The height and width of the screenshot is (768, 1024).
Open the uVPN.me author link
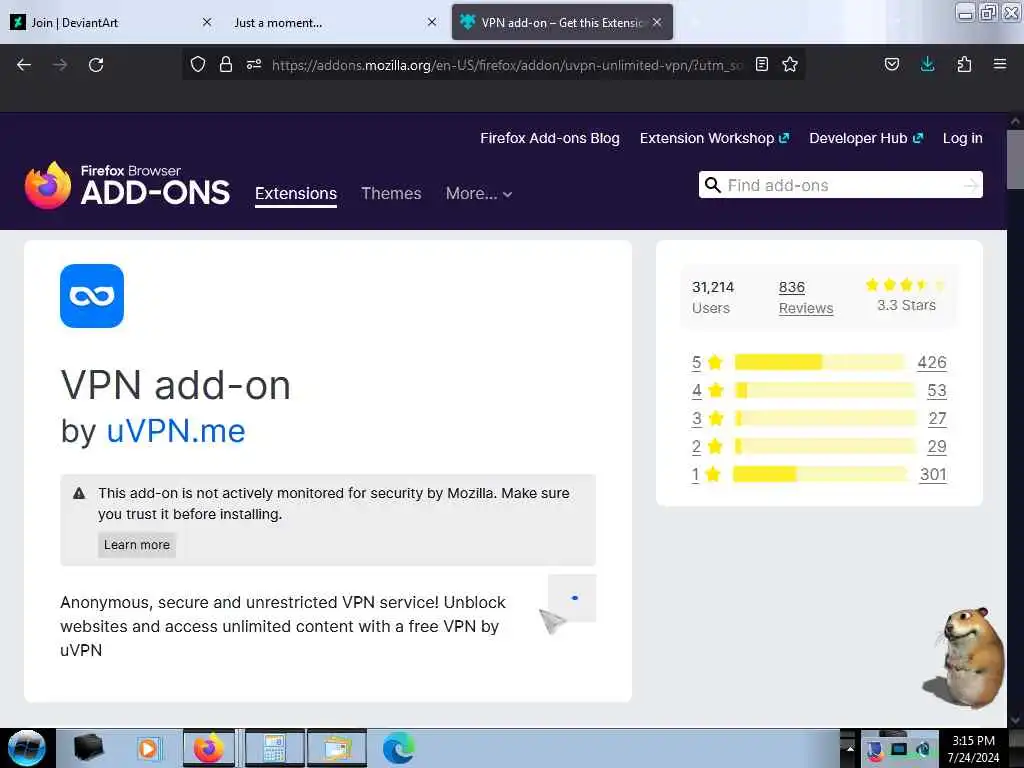coord(176,431)
